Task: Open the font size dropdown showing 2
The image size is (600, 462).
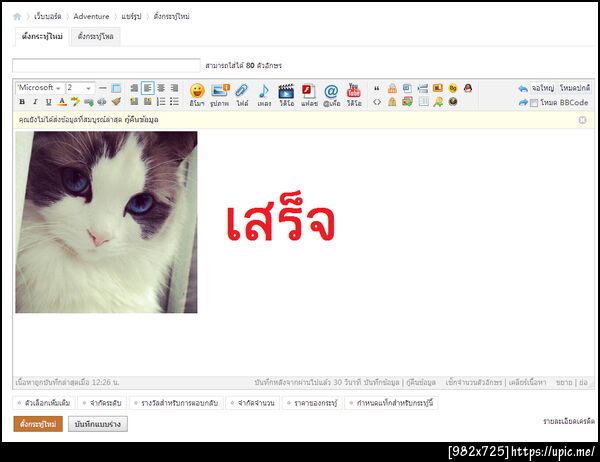Action: (x=80, y=88)
